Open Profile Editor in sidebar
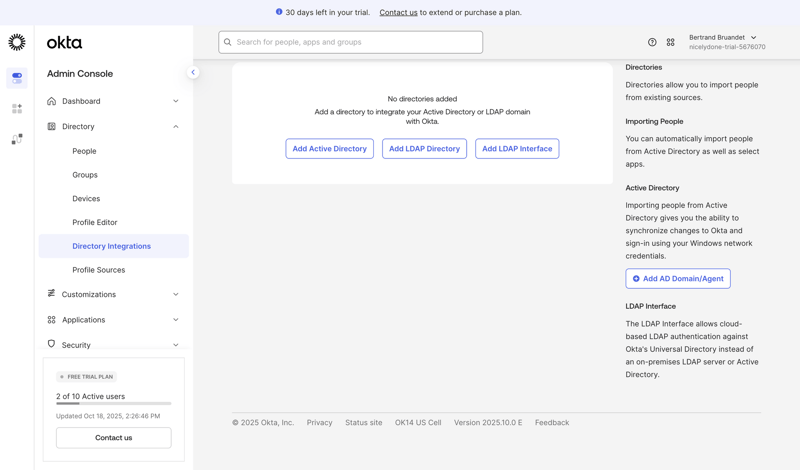This screenshot has width=800, height=470. point(95,222)
